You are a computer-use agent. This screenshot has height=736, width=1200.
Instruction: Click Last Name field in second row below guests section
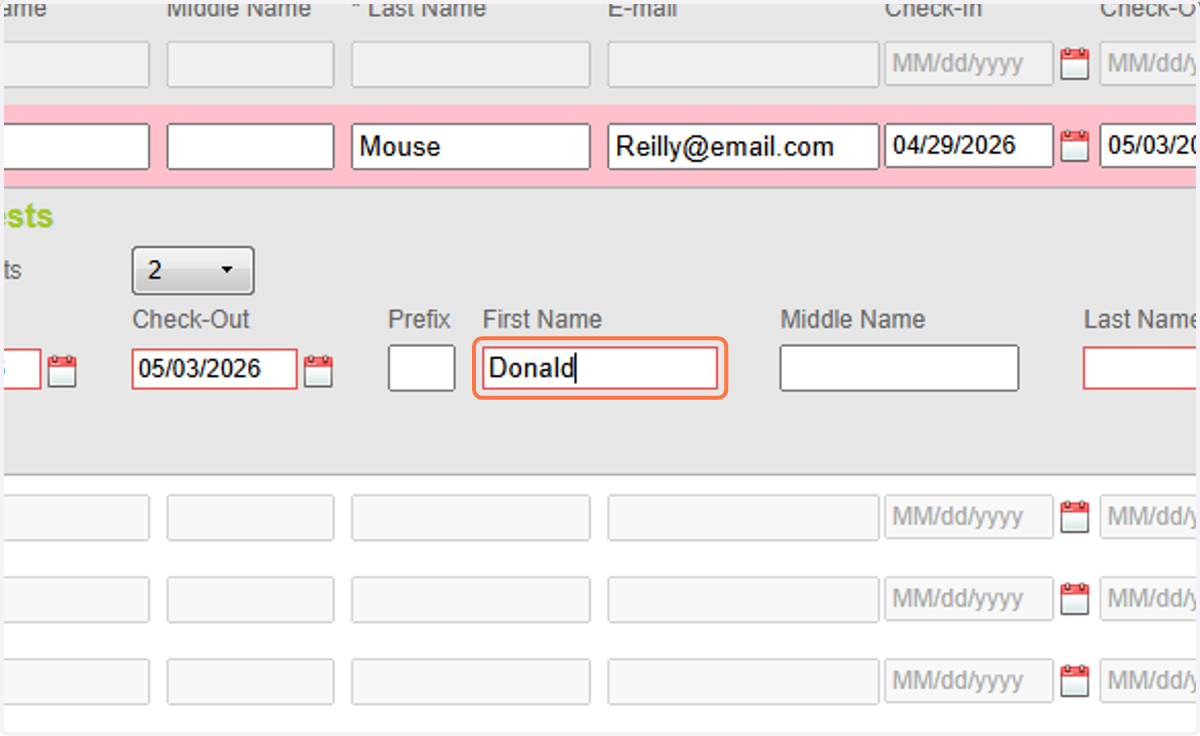470,599
